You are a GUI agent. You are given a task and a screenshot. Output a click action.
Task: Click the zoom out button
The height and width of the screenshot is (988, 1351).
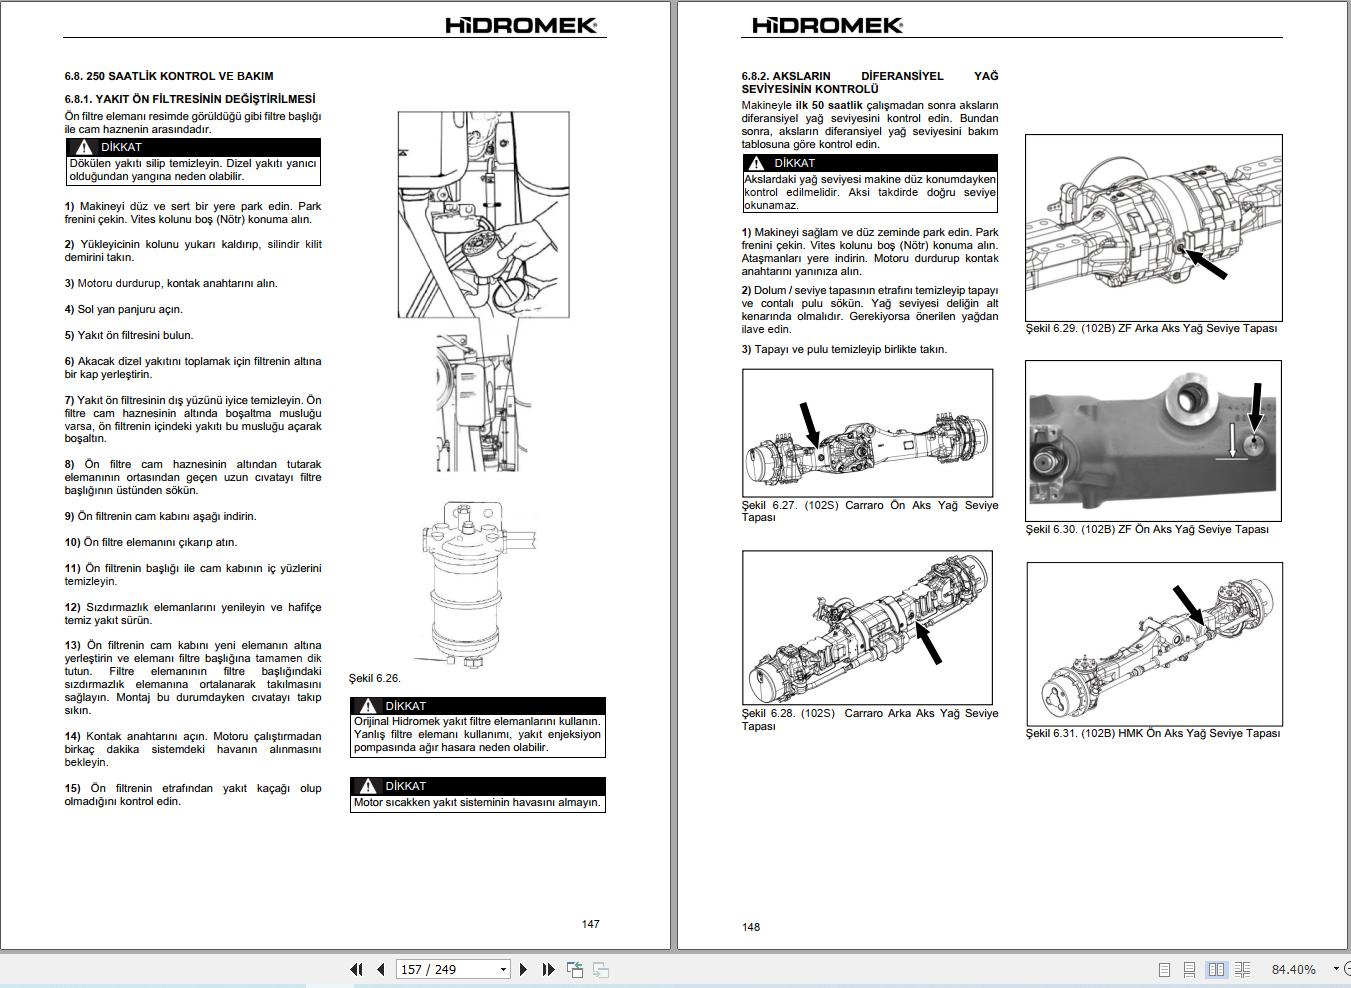1348,969
